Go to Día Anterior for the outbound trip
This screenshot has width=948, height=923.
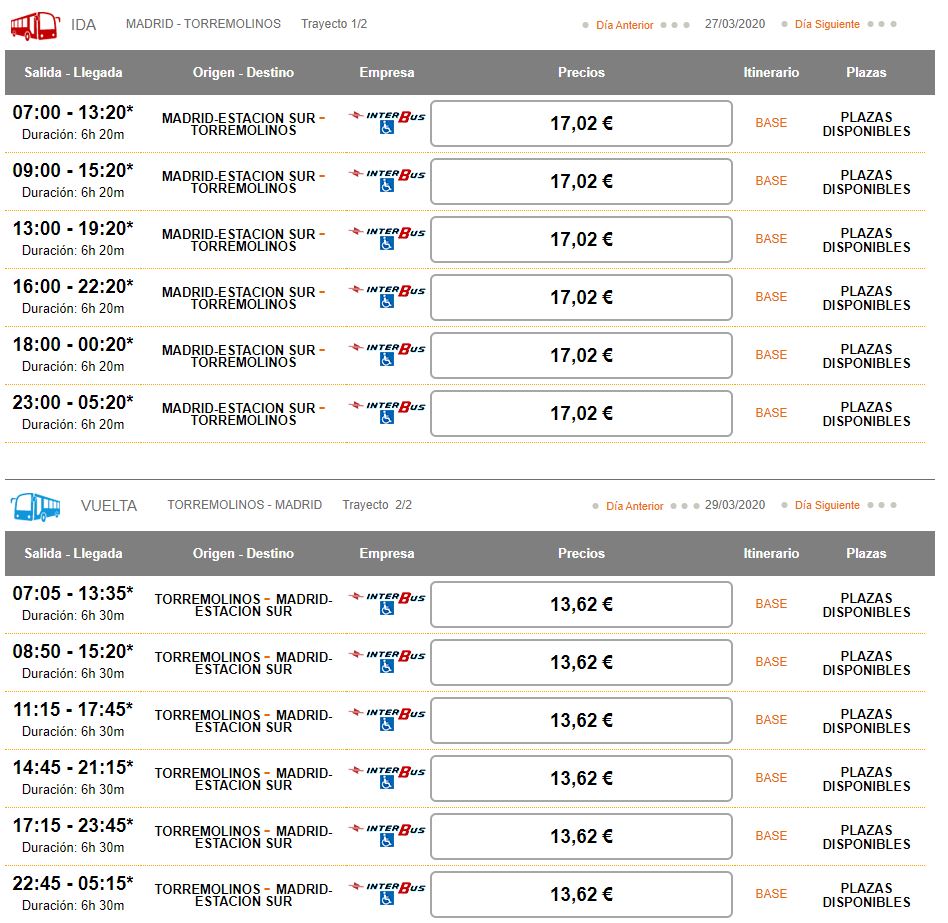click(625, 25)
